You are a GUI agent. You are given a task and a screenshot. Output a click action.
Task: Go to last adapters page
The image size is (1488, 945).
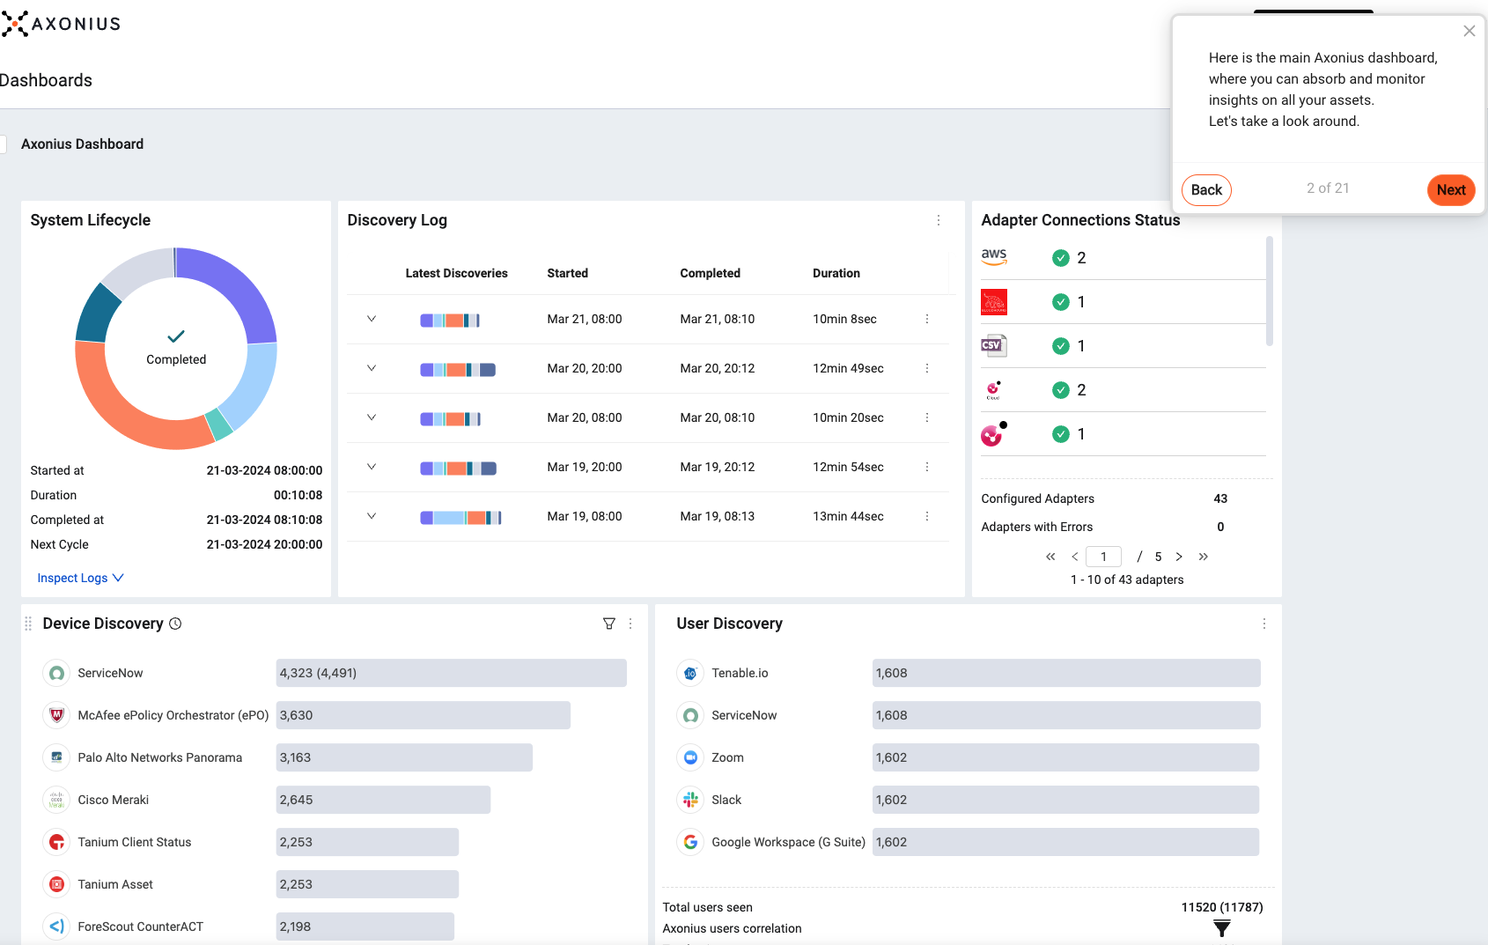point(1203,557)
